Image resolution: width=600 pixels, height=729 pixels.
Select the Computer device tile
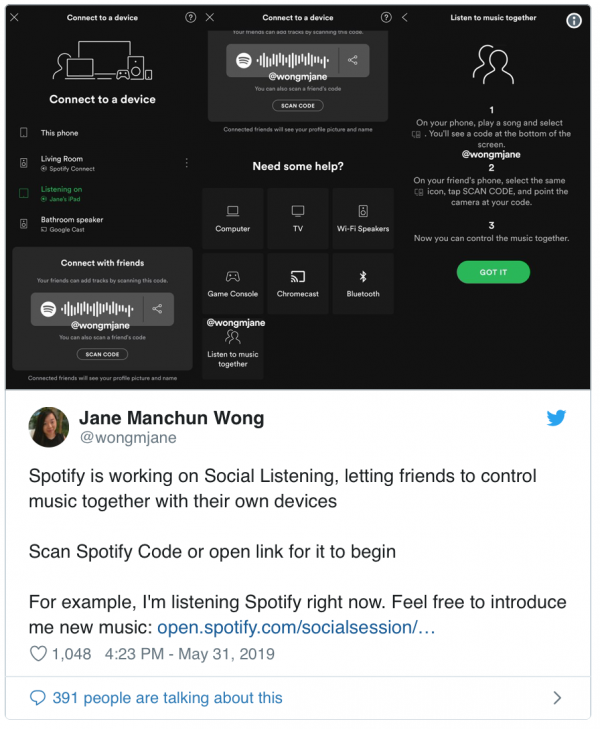233,219
